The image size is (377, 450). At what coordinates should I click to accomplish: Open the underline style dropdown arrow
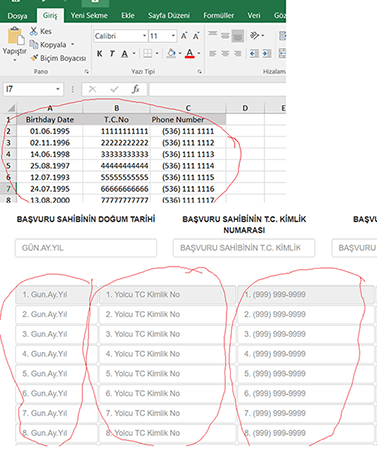click(134, 54)
